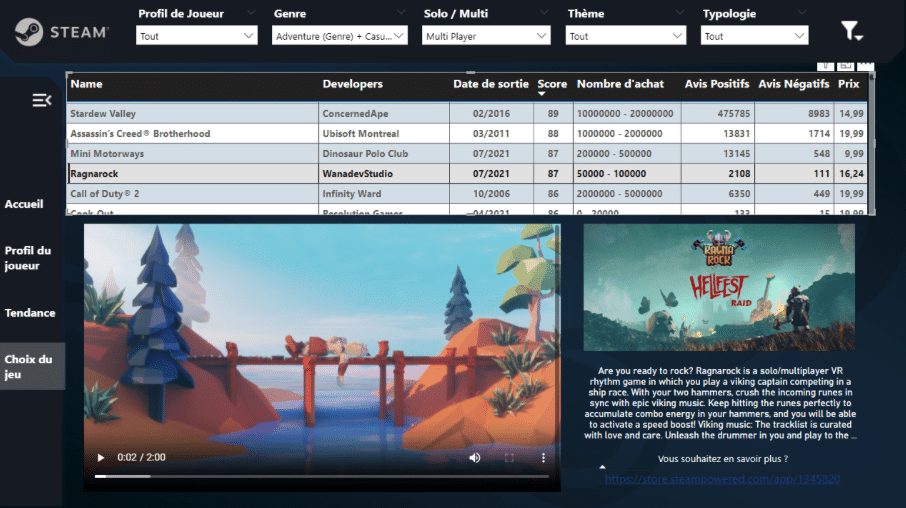The width and height of the screenshot is (906, 508).
Task: Click the 10000000 - 20000000 purchases cell
Action: tap(625, 114)
